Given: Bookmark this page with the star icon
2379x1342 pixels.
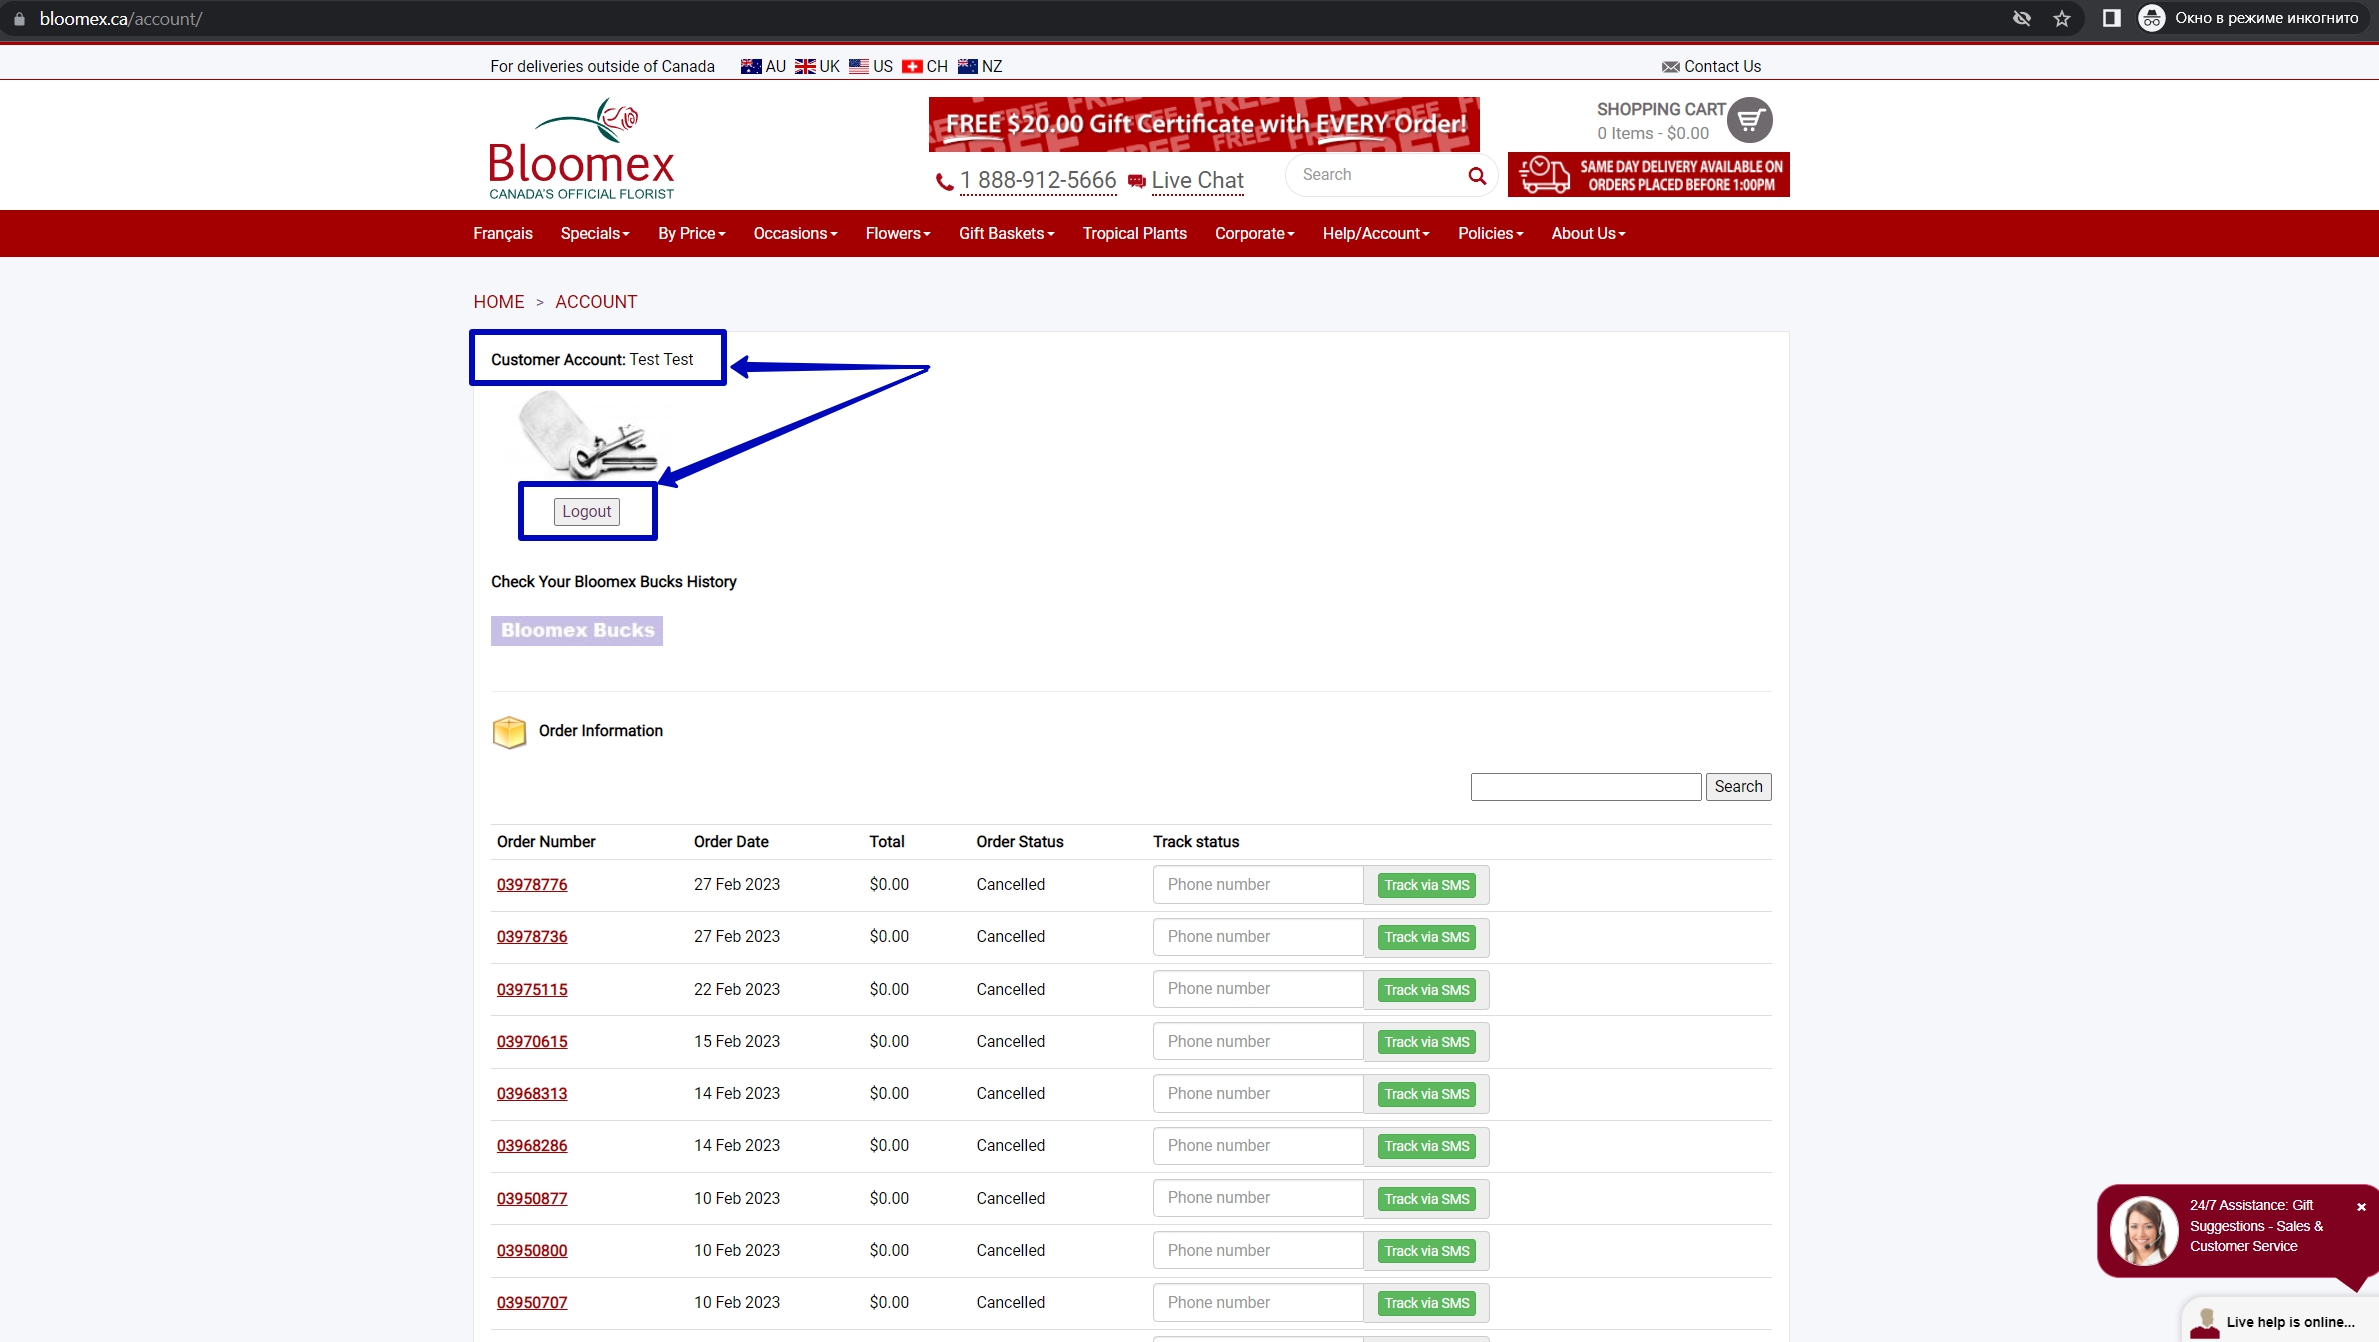Looking at the screenshot, I should click(x=2062, y=18).
